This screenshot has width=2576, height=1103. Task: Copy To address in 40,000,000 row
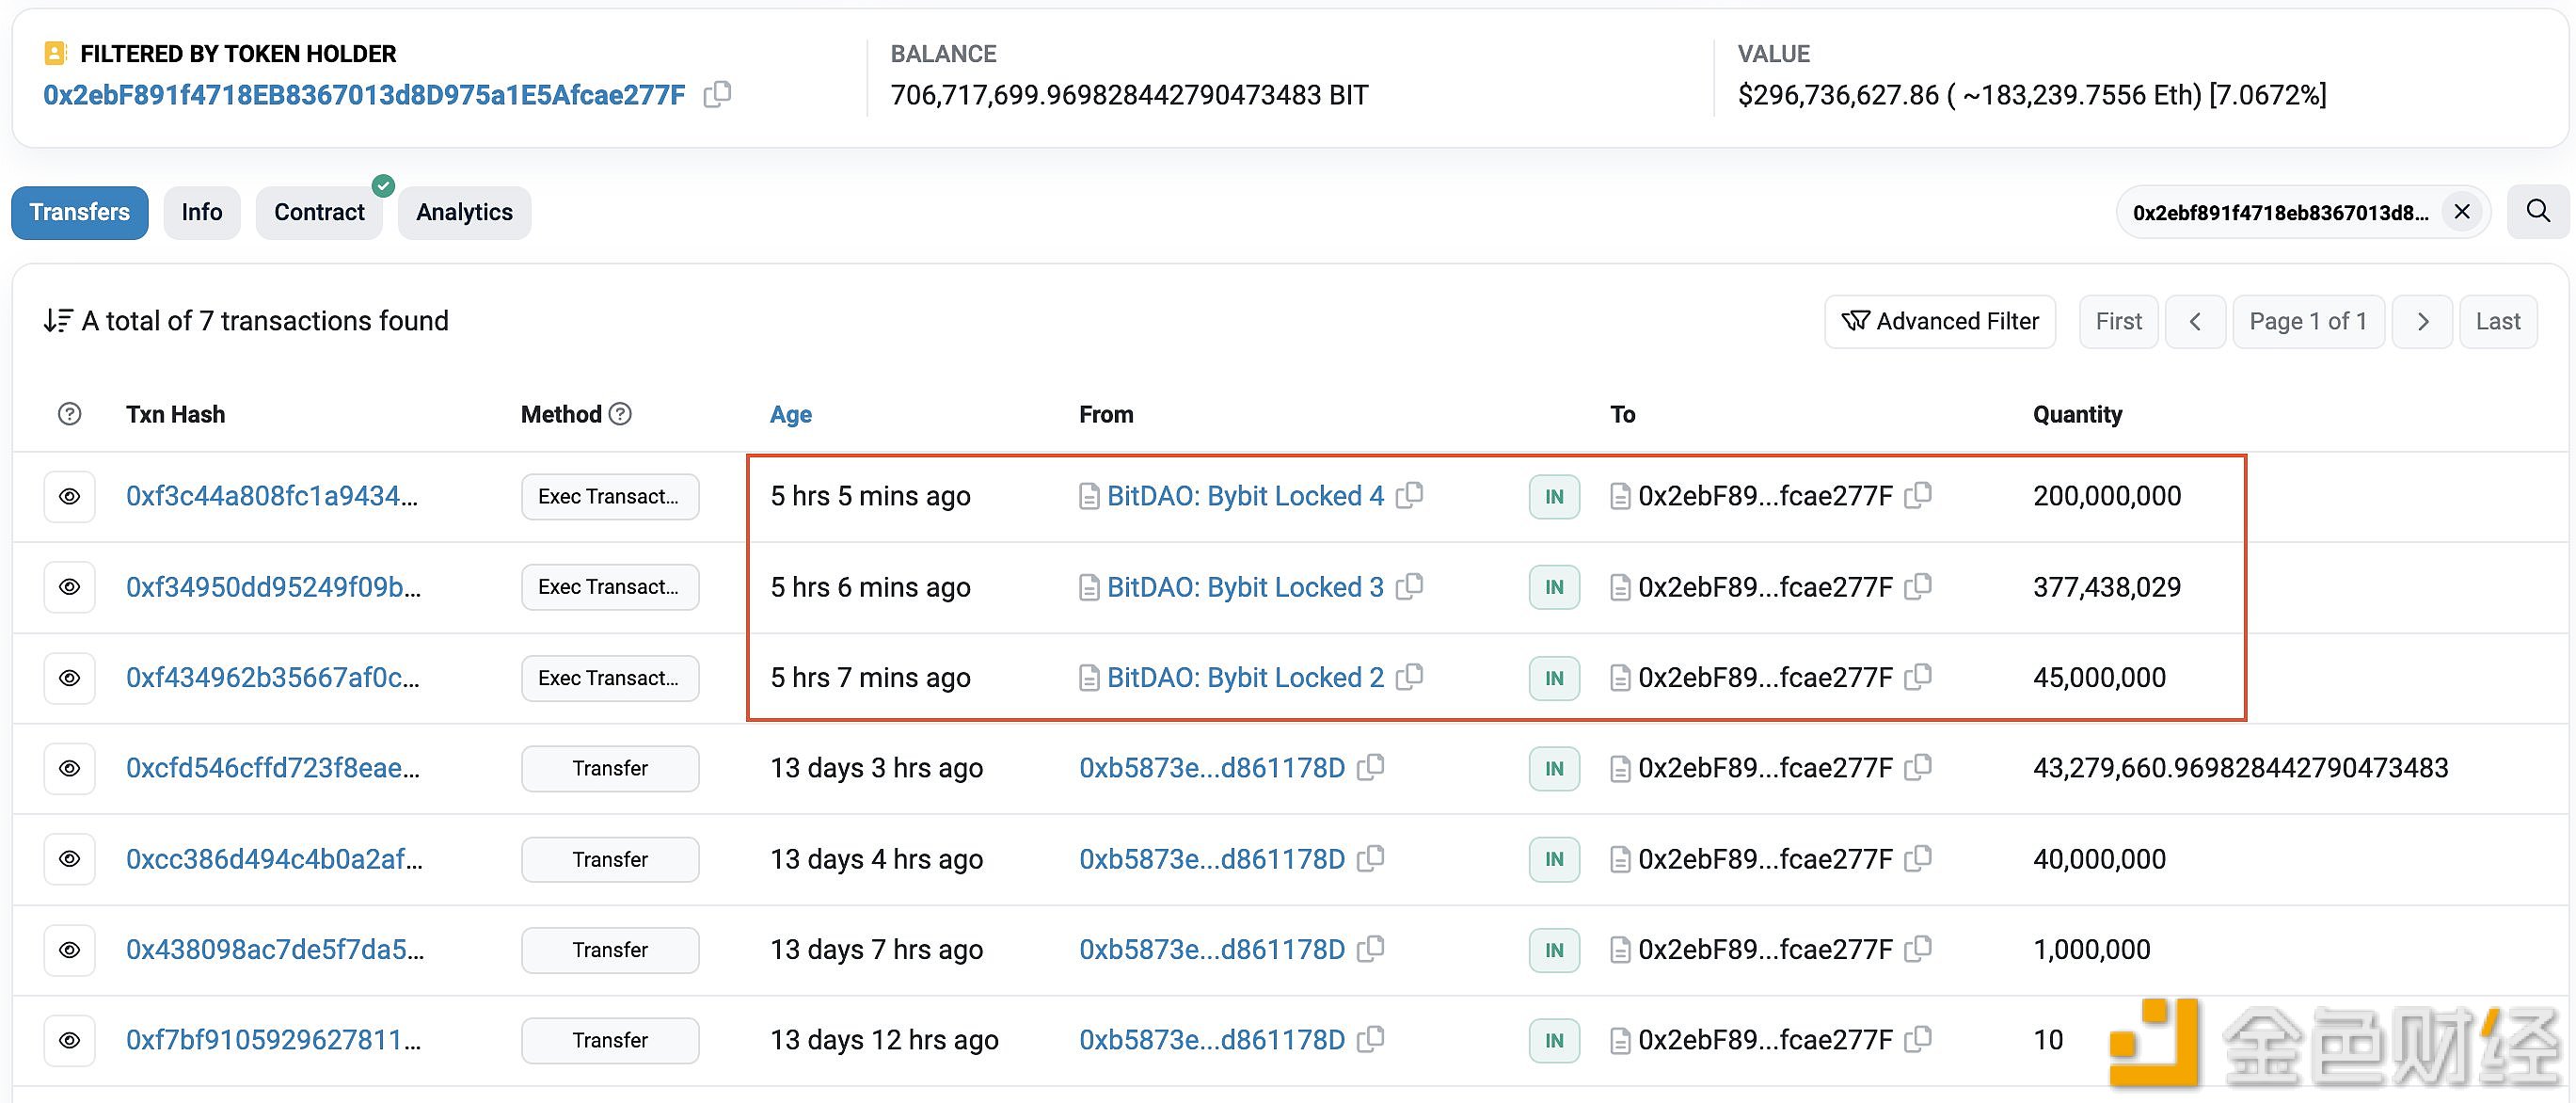tap(1918, 858)
